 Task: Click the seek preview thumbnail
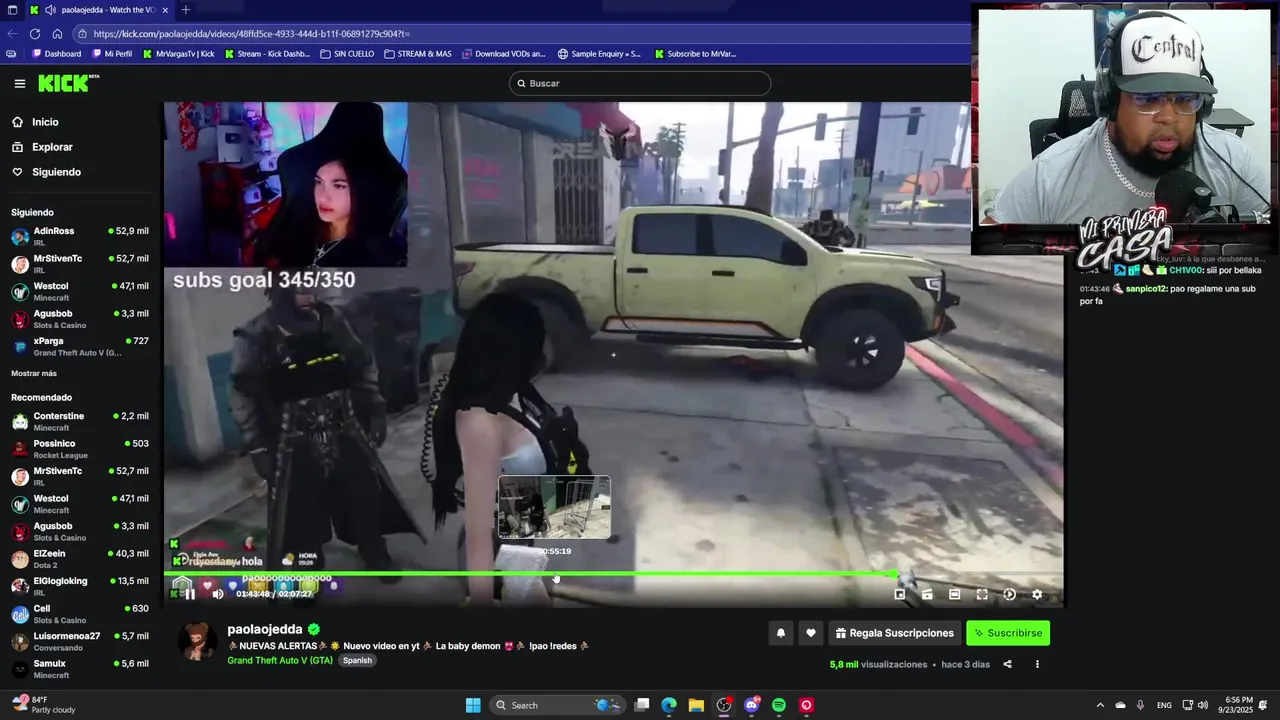pyautogui.click(x=554, y=507)
